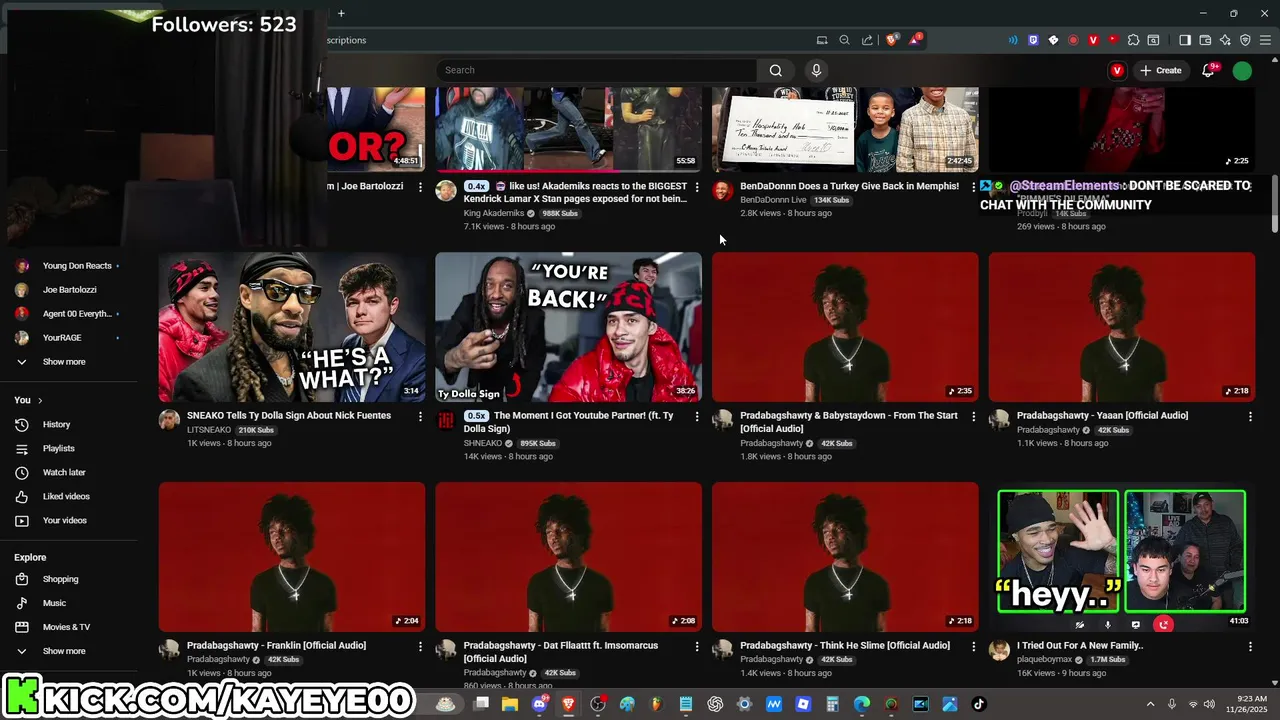Click the zoom magnifier icon in address bar
This screenshot has height=720, width=1280.
844,40
